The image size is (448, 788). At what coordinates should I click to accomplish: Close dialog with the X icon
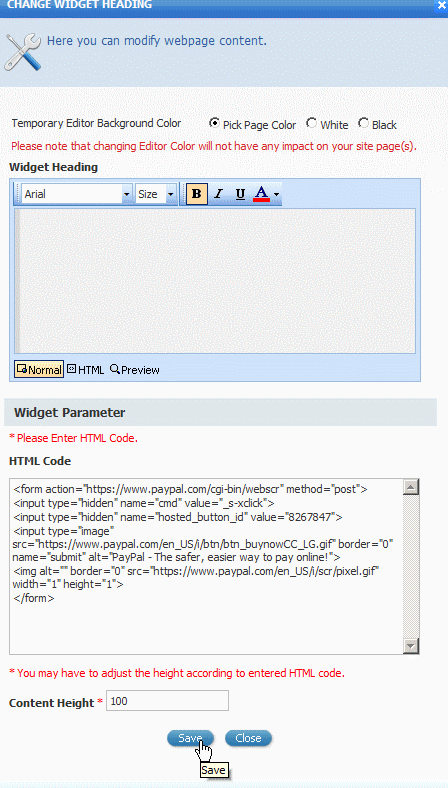(x=442, y=6)
